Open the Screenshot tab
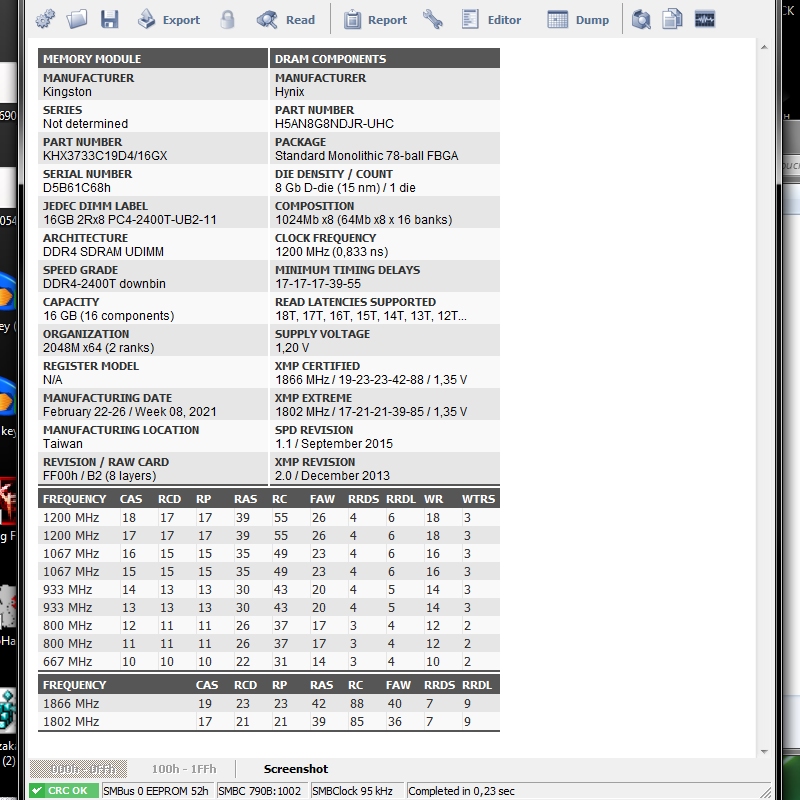 [x=296, y=768]
